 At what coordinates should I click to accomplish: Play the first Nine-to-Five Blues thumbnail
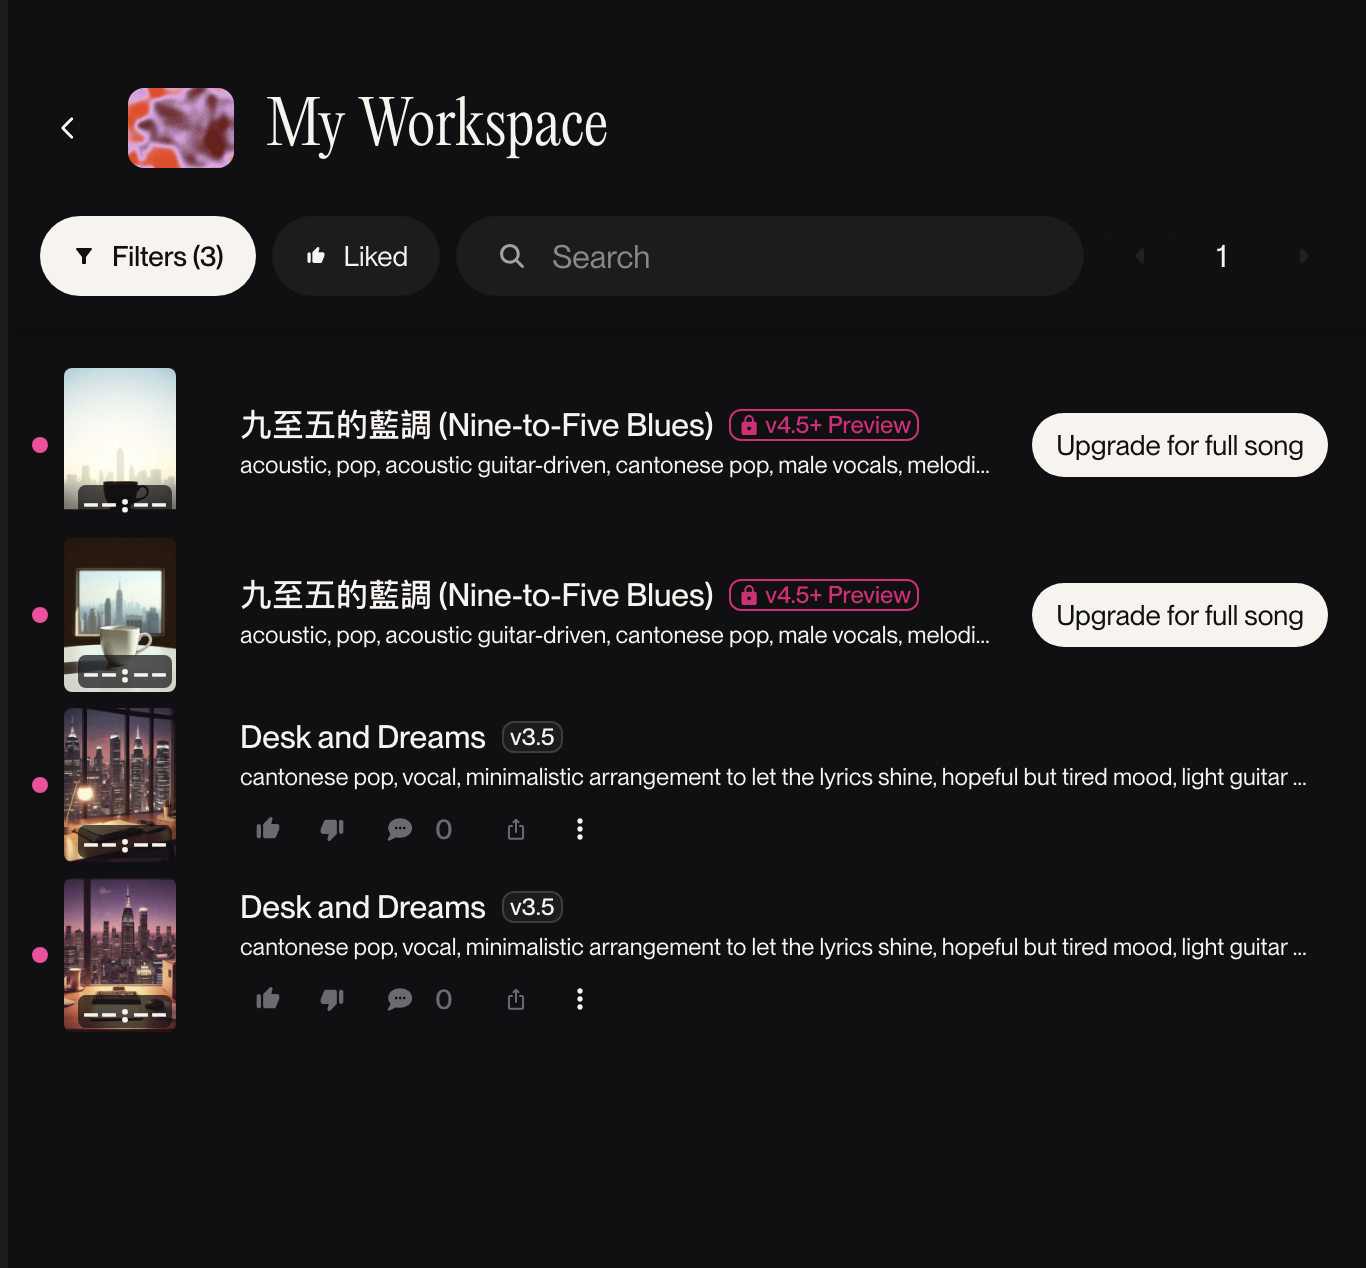coord(120,439)
